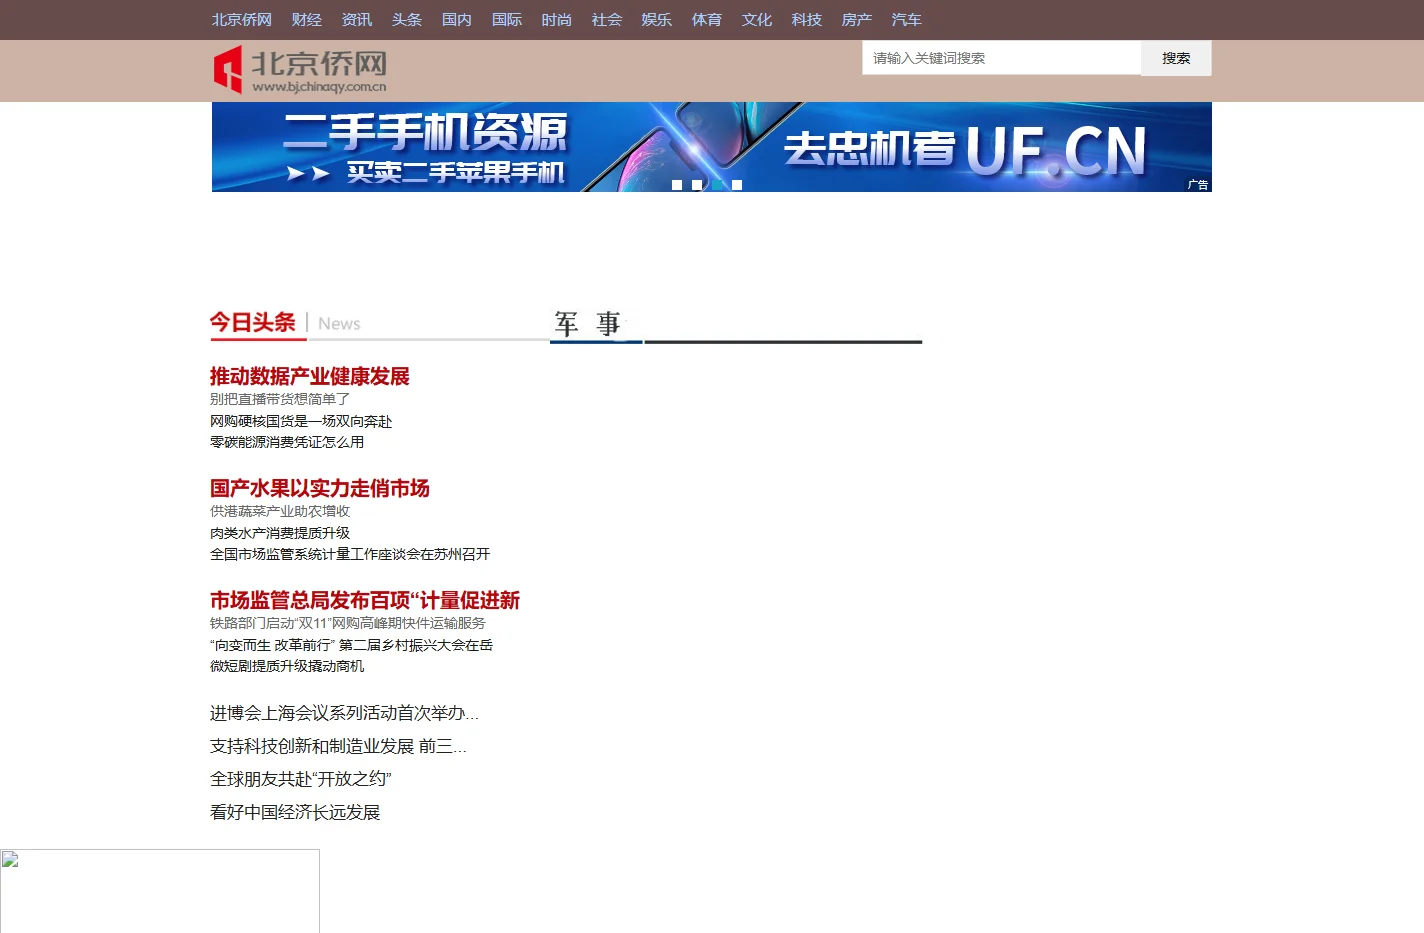Image resolution: width=1424 pixels, height=933 pixels.
Task: Select the 头条 navigation item
Action: coord(406,20)
